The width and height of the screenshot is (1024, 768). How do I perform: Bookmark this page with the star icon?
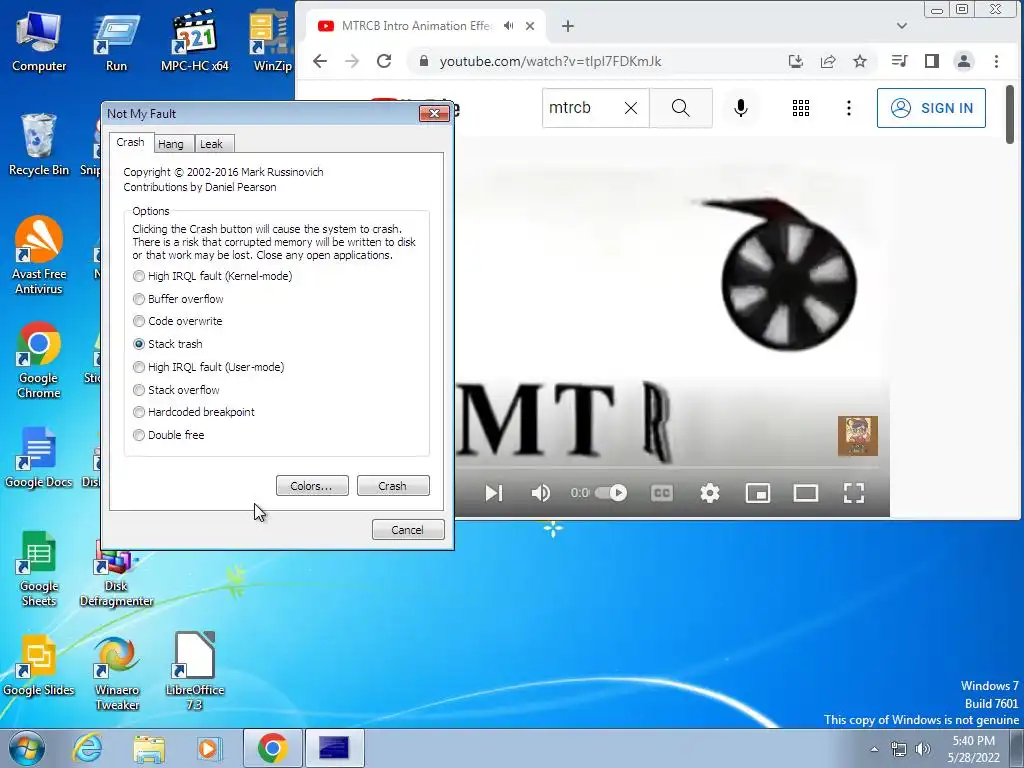(860, 61)
